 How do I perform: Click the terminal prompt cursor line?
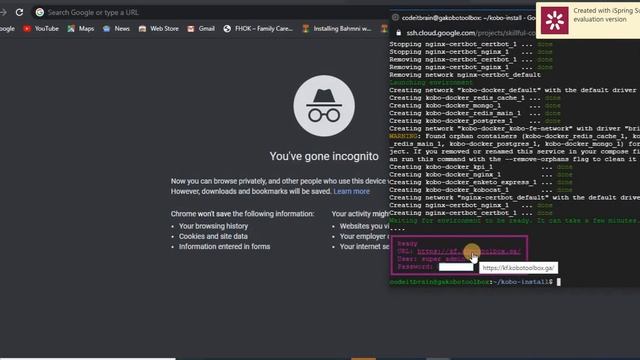tap(475, 282)
